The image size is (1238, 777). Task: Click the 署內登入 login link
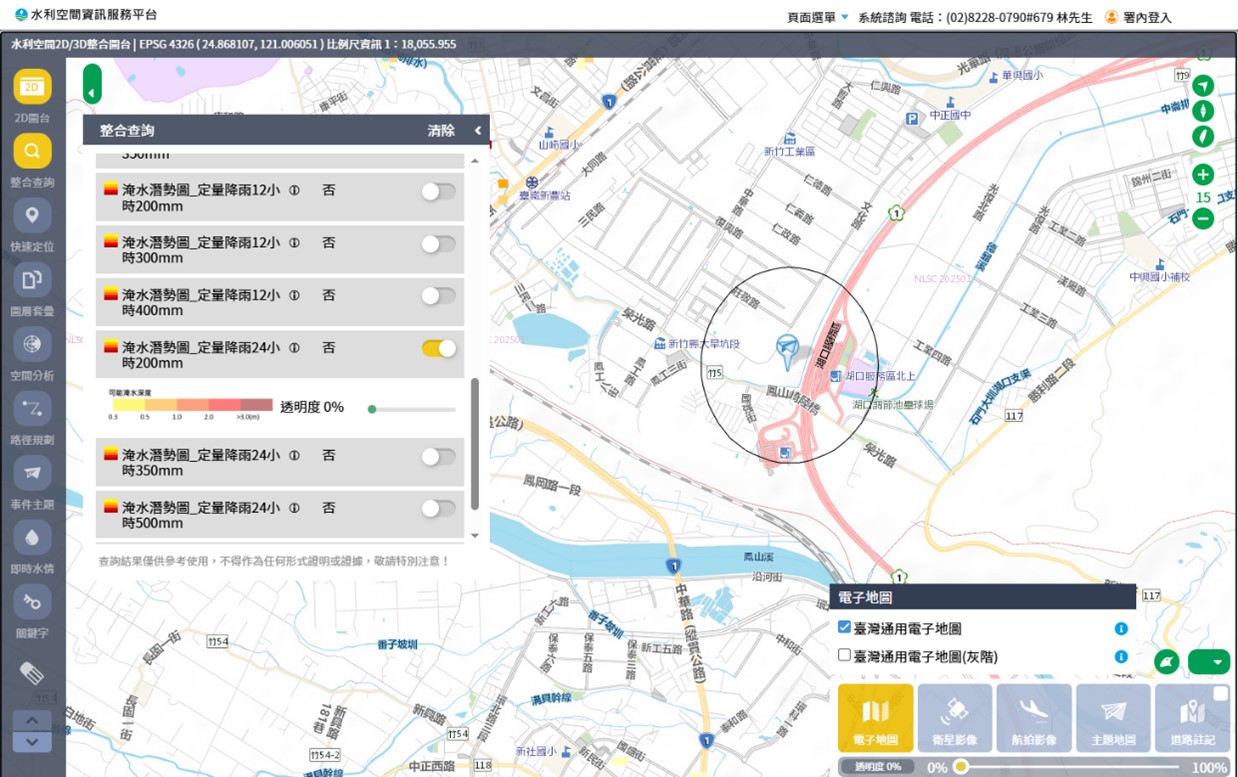[1146, 17]
